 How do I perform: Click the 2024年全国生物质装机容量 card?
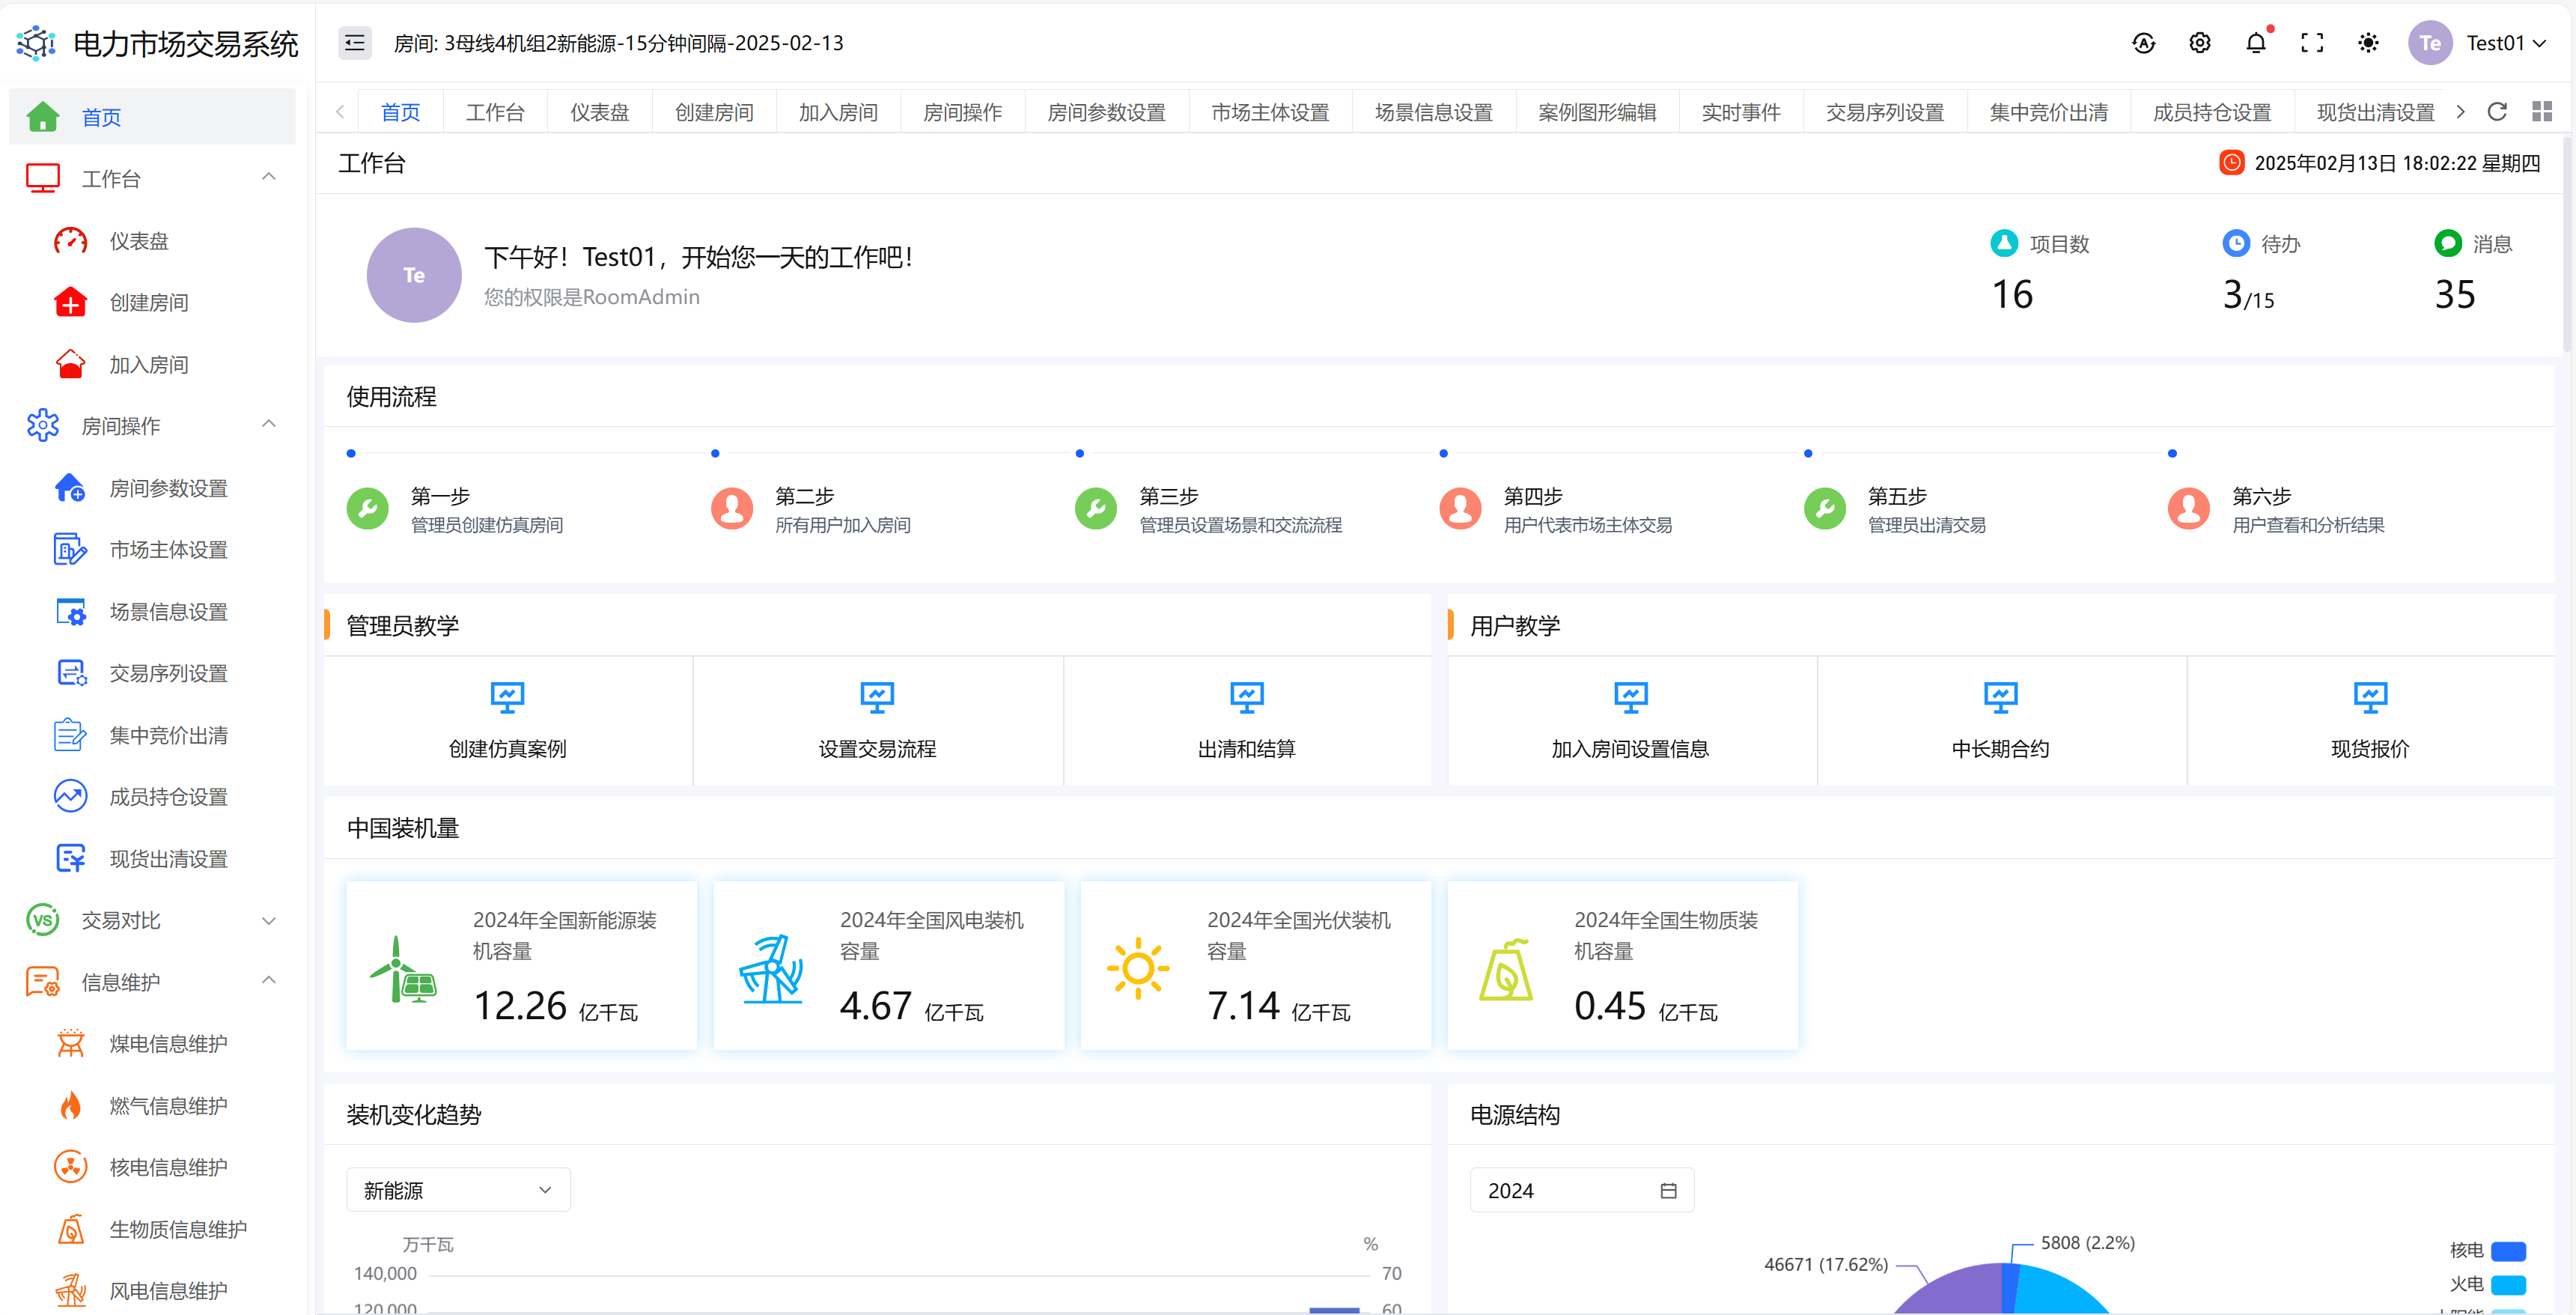click(1623, 965)
